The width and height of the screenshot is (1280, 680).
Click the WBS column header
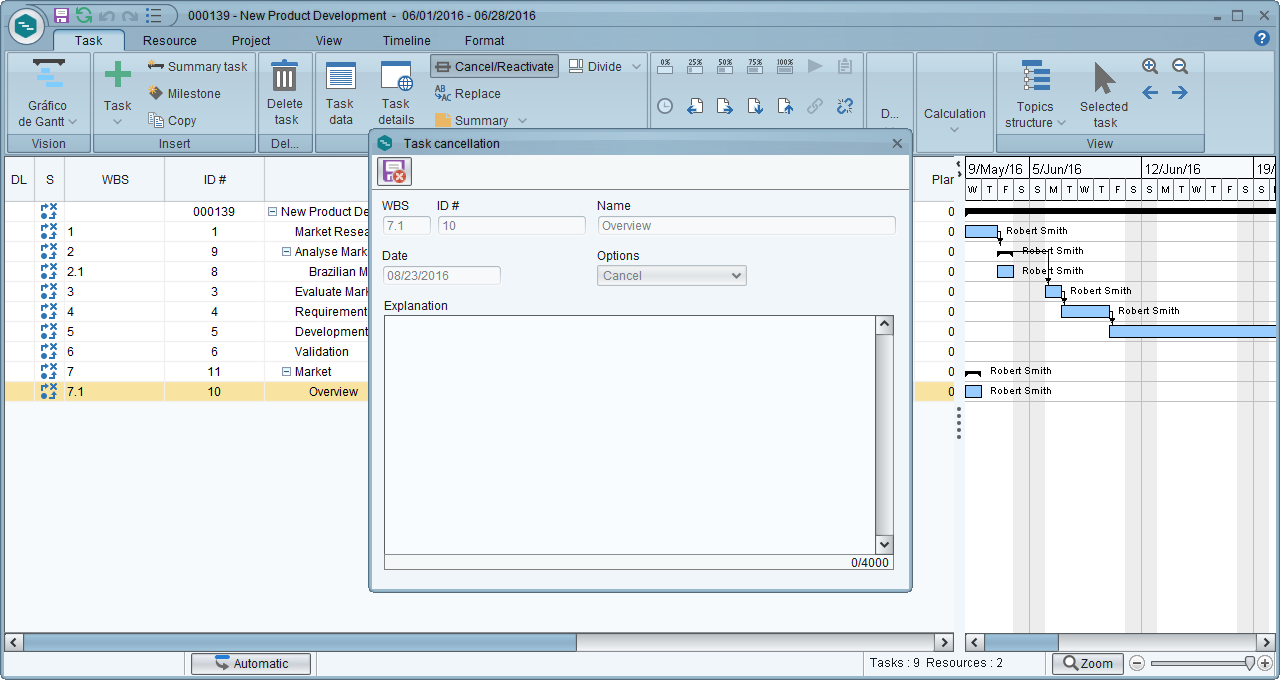point(115,180)
